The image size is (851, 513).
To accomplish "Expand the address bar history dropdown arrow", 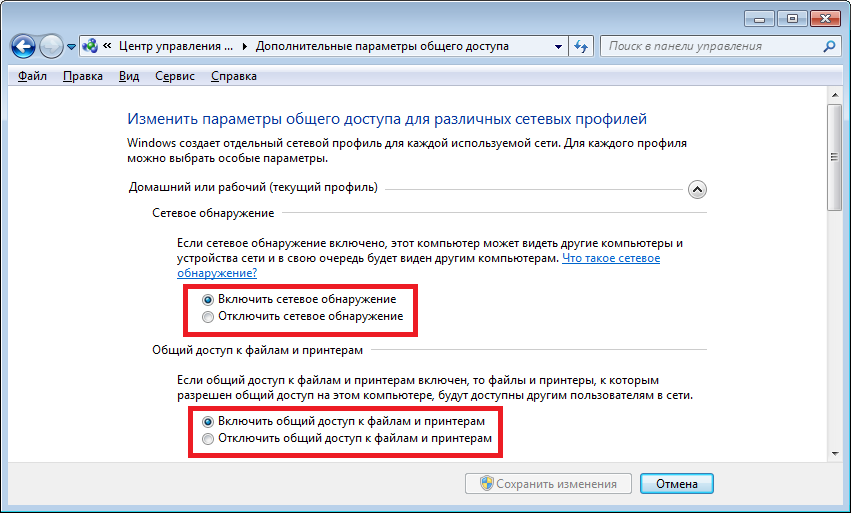I will click(558, 46).
